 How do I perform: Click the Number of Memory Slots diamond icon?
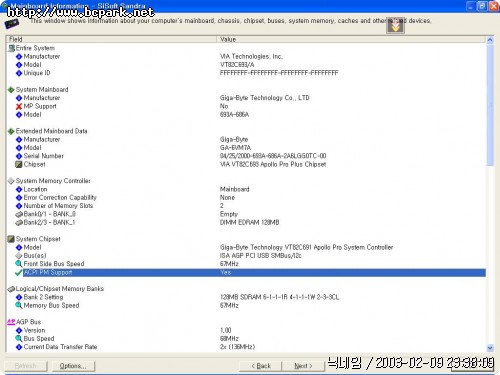19,206
